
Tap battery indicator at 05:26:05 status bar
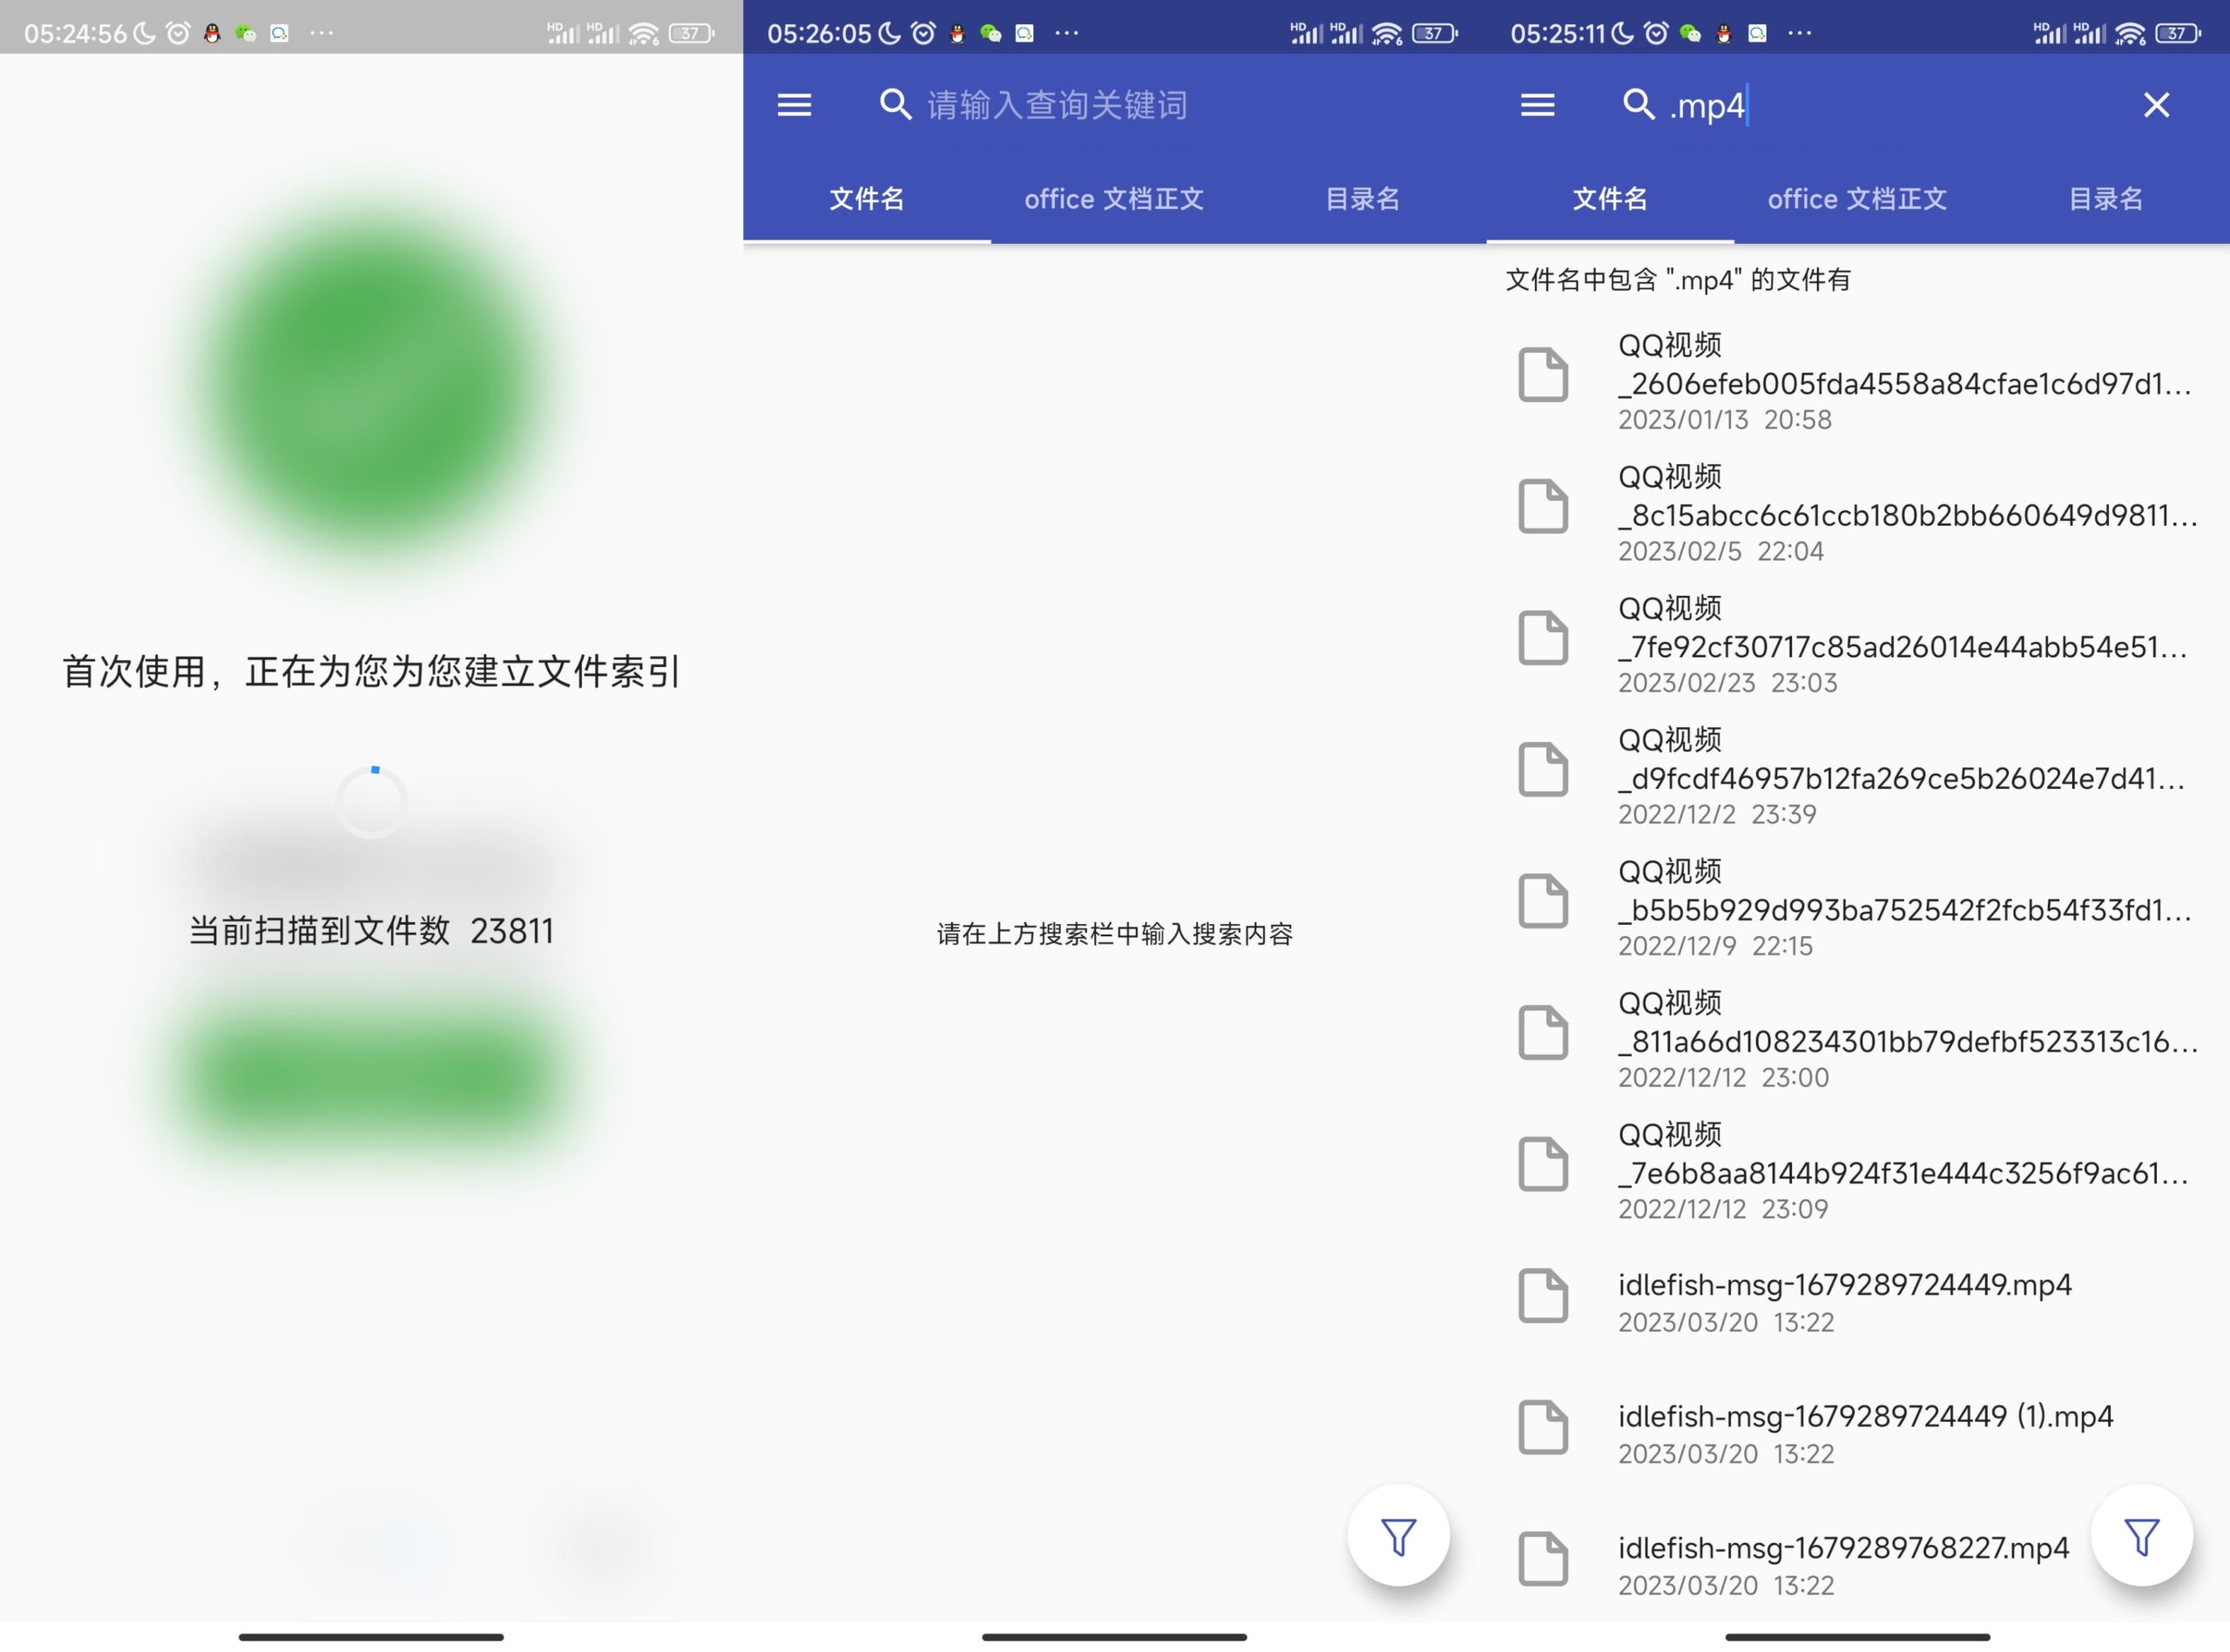[1434, 33]
